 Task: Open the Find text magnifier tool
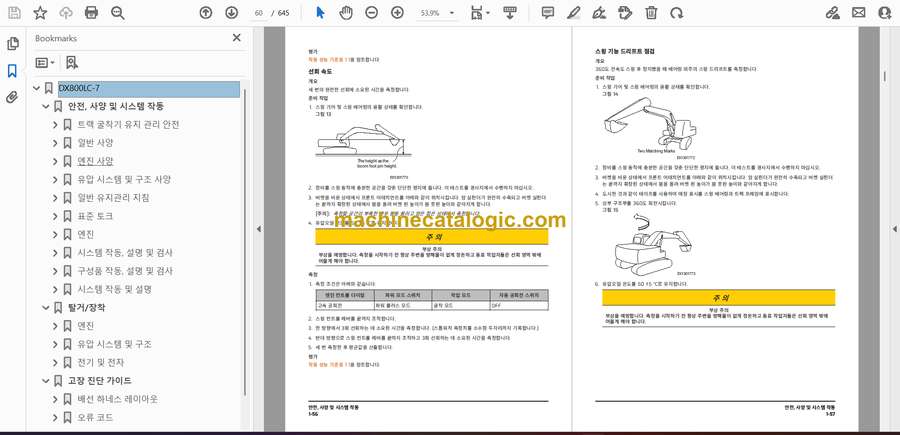[x=118, y=13]
